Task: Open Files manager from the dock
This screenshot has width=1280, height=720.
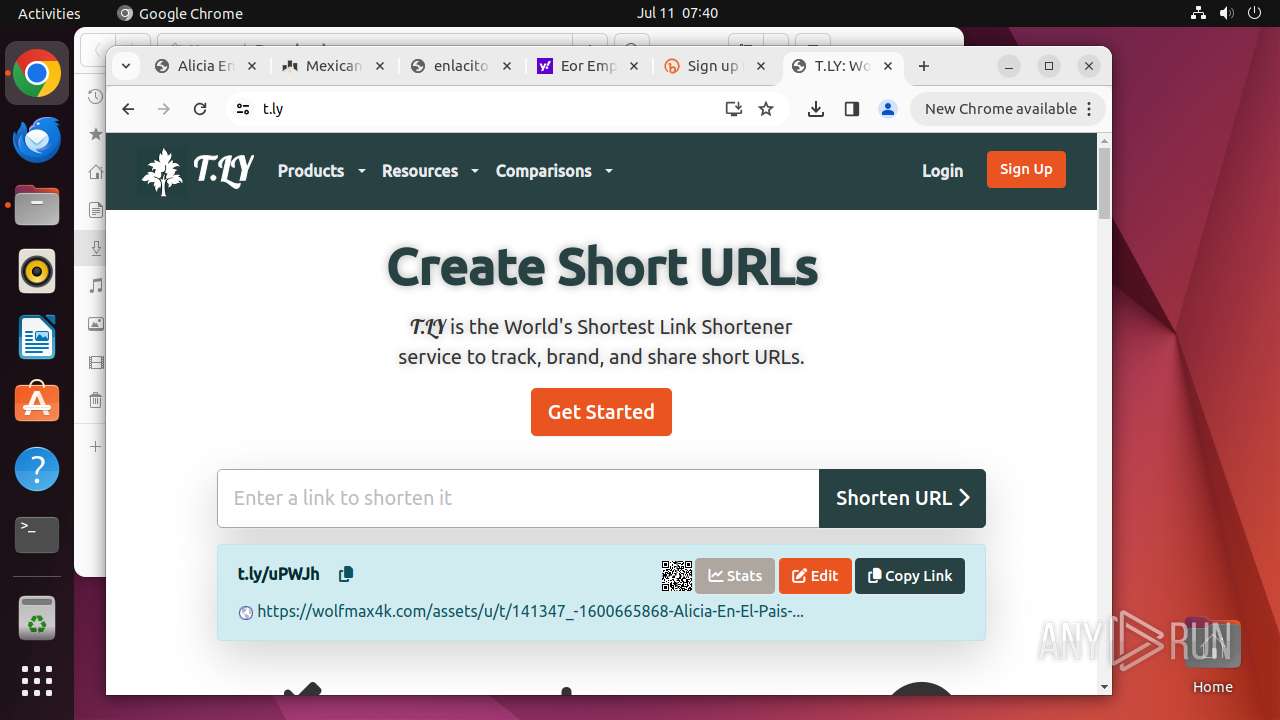Action: pos(37,206)
